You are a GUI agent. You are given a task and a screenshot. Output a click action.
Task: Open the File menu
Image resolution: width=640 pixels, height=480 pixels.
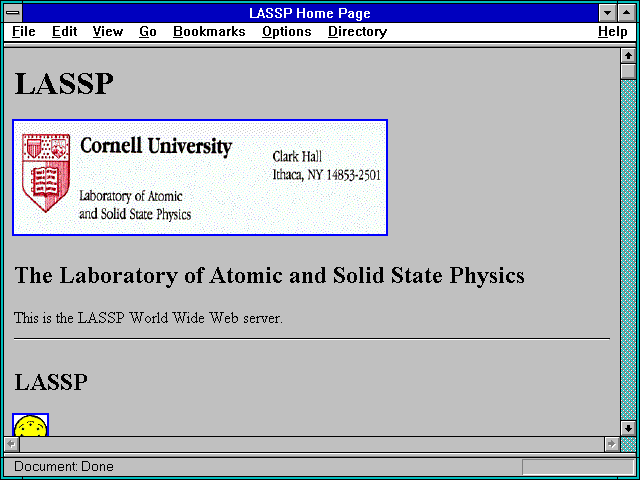click(x=24, y=32)
